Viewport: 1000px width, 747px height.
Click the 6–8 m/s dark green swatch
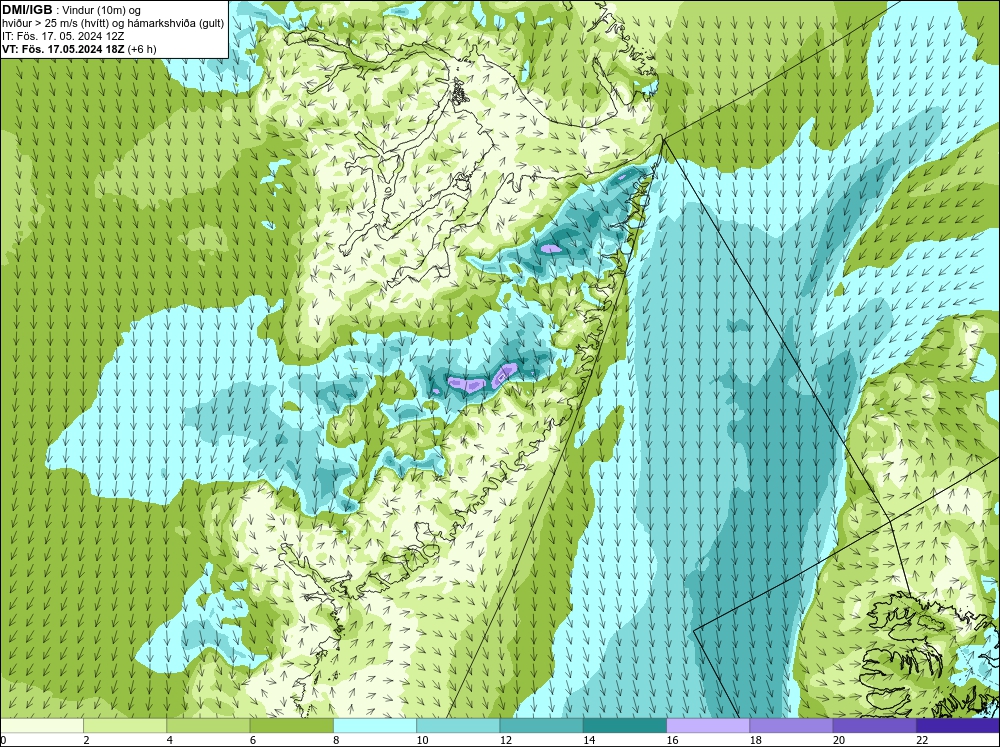pyautogui.click(x=291, y=725)
